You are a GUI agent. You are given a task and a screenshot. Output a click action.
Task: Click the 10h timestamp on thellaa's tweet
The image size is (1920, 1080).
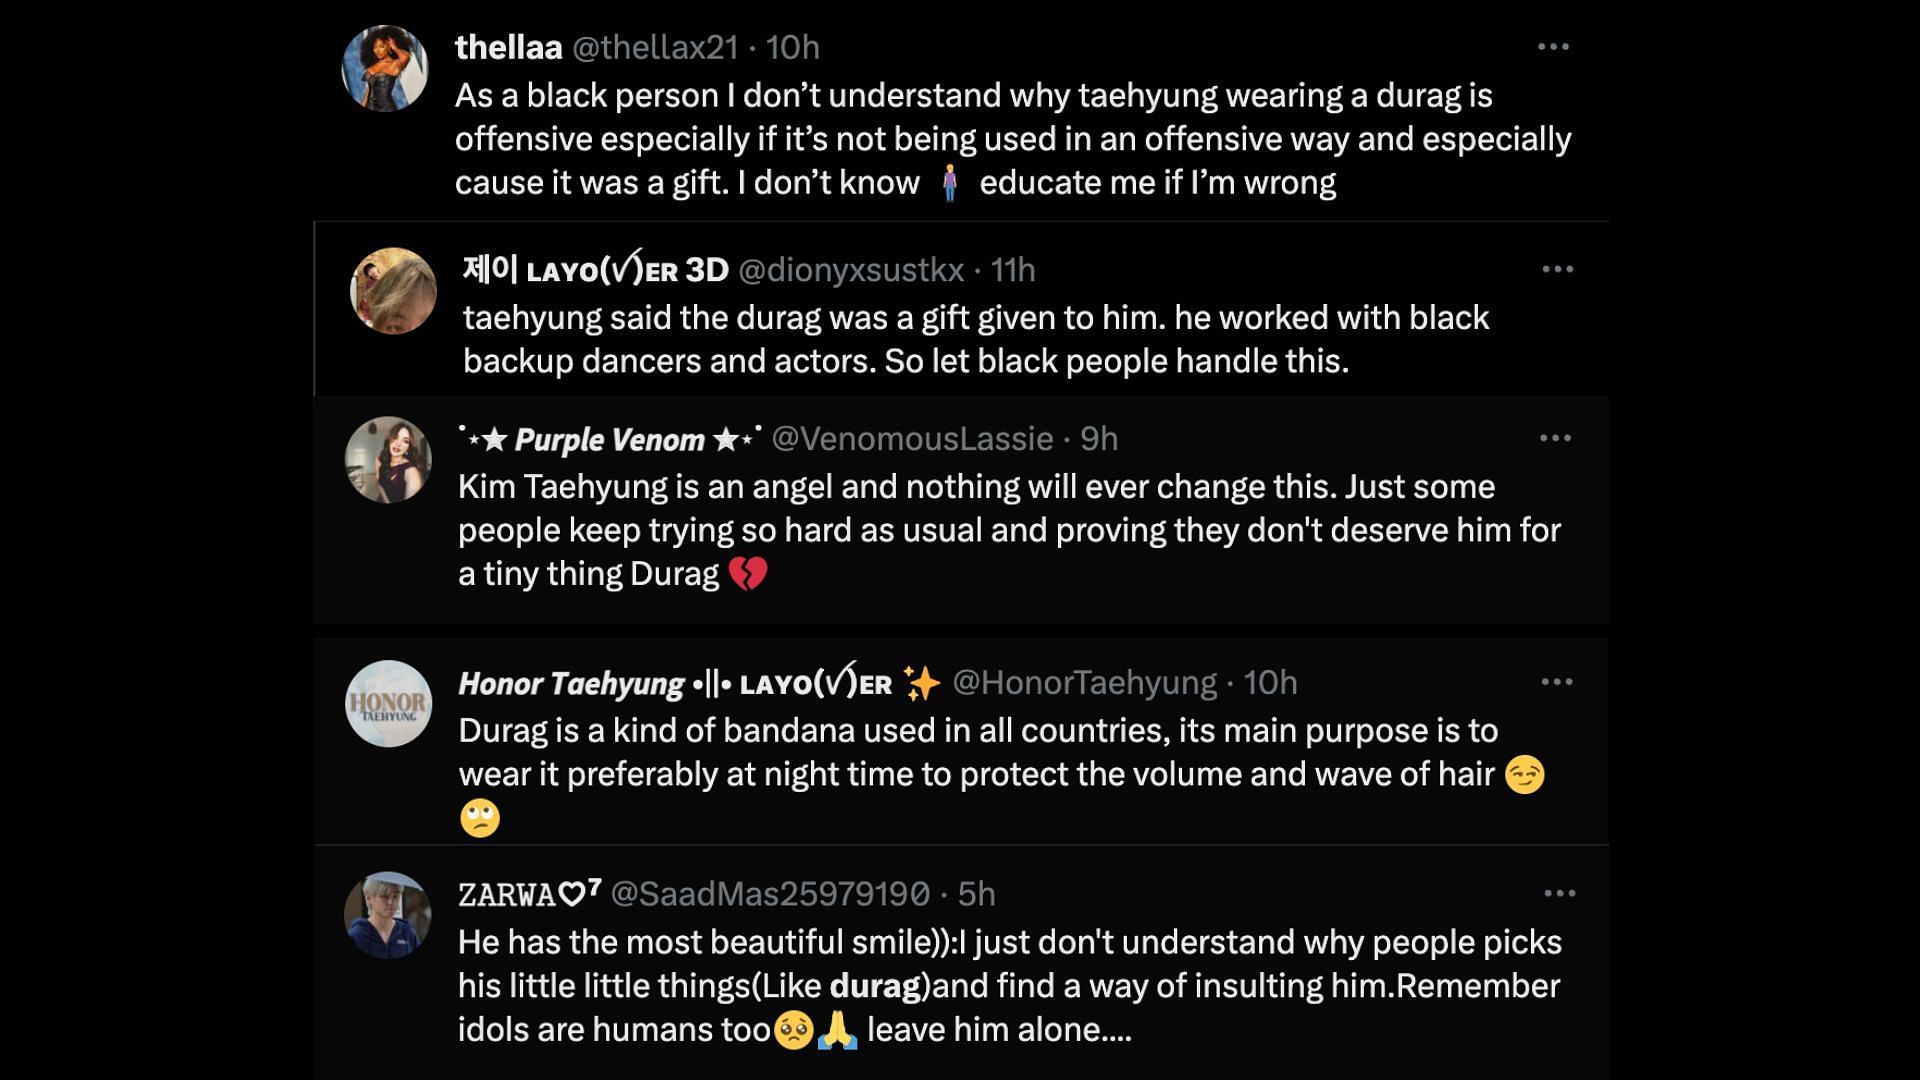(792, 47)
